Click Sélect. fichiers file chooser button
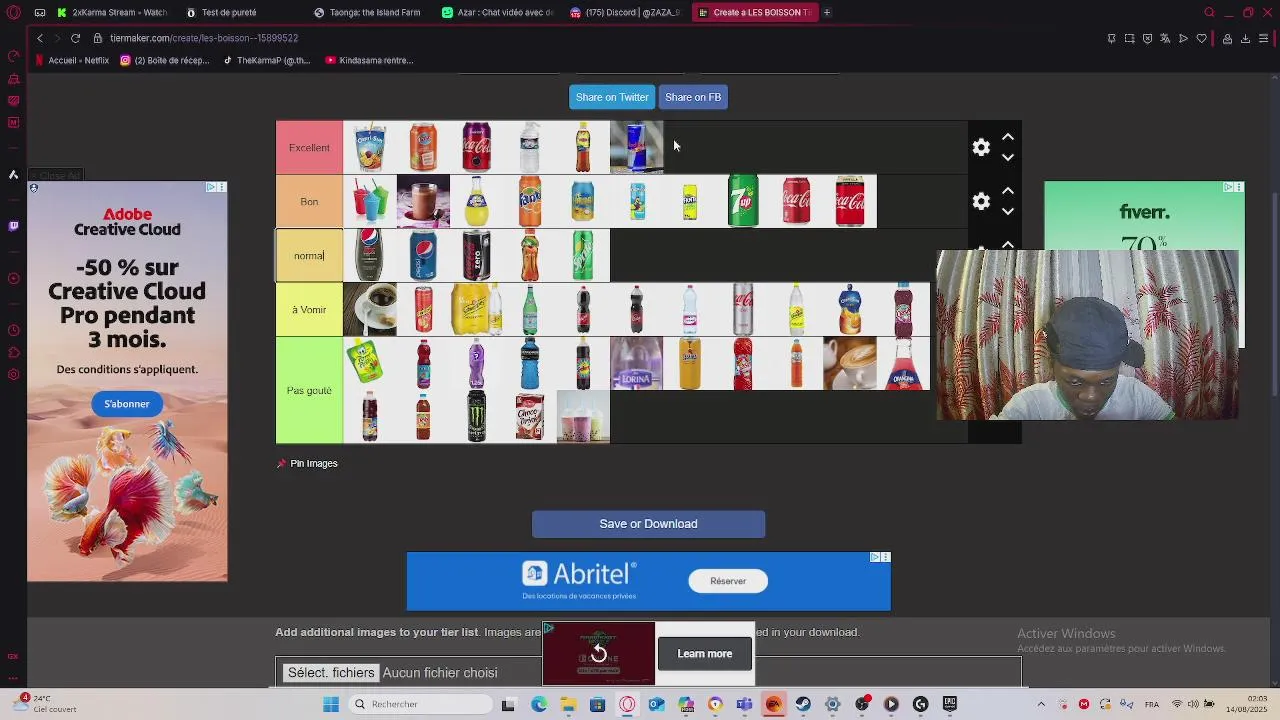The width and height of the screenshot is (1280, 720). 331,673
